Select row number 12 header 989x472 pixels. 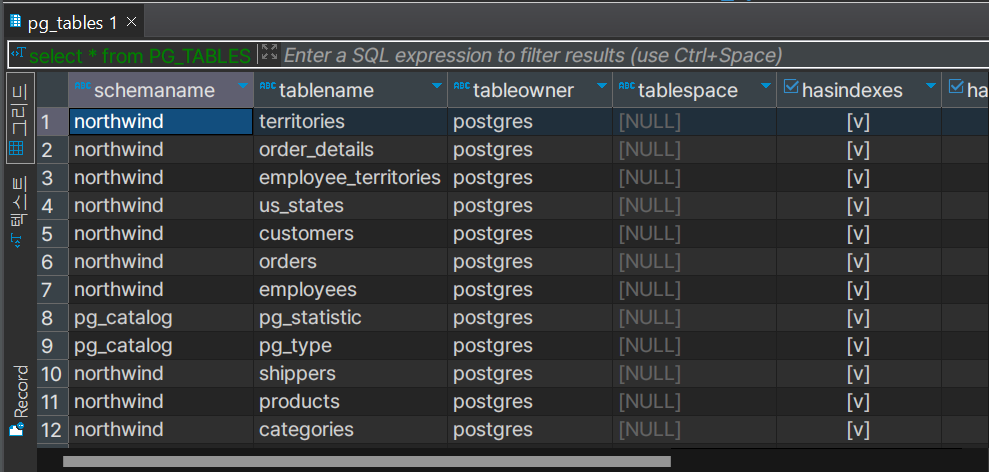pyautogui.click(x=52, y=430)
